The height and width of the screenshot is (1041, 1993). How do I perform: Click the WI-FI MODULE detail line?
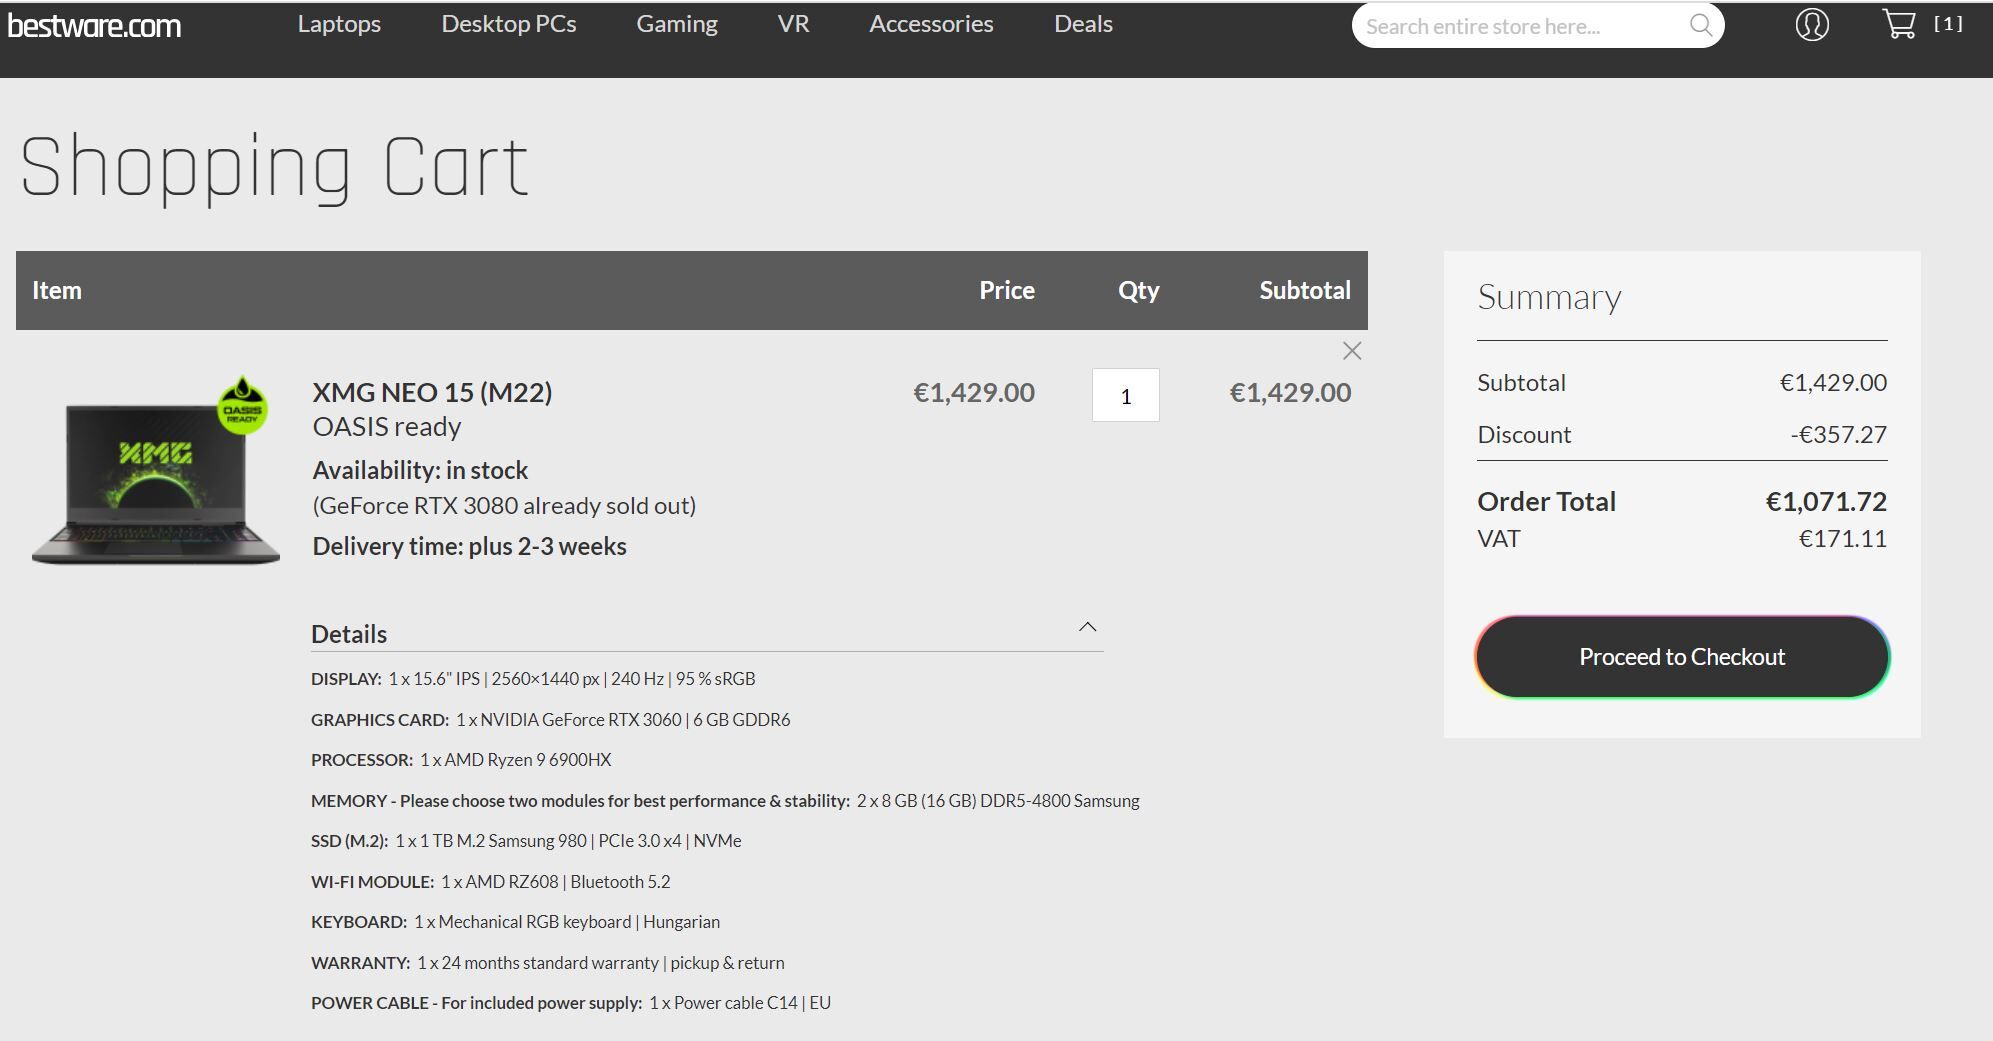click(490, 882)
